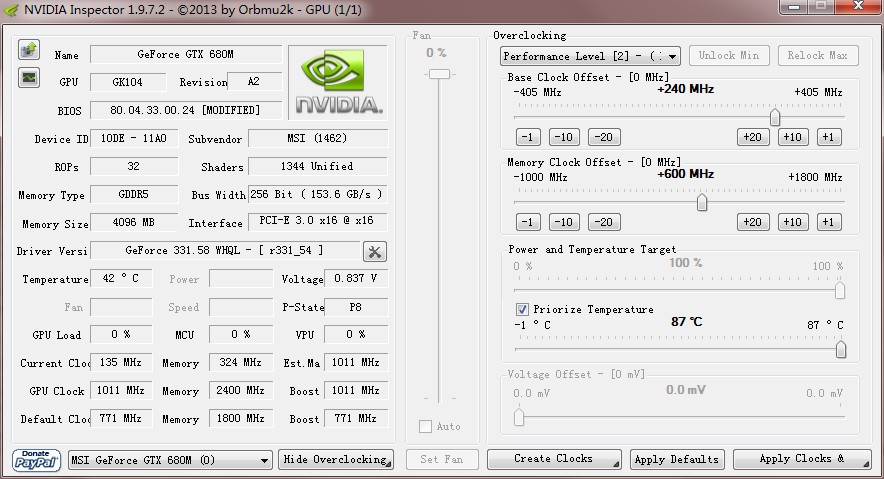Viewport: 884px width, 479px height.
Task: Click the Bus Width field 256 Bit
Action: click(318, 194)
